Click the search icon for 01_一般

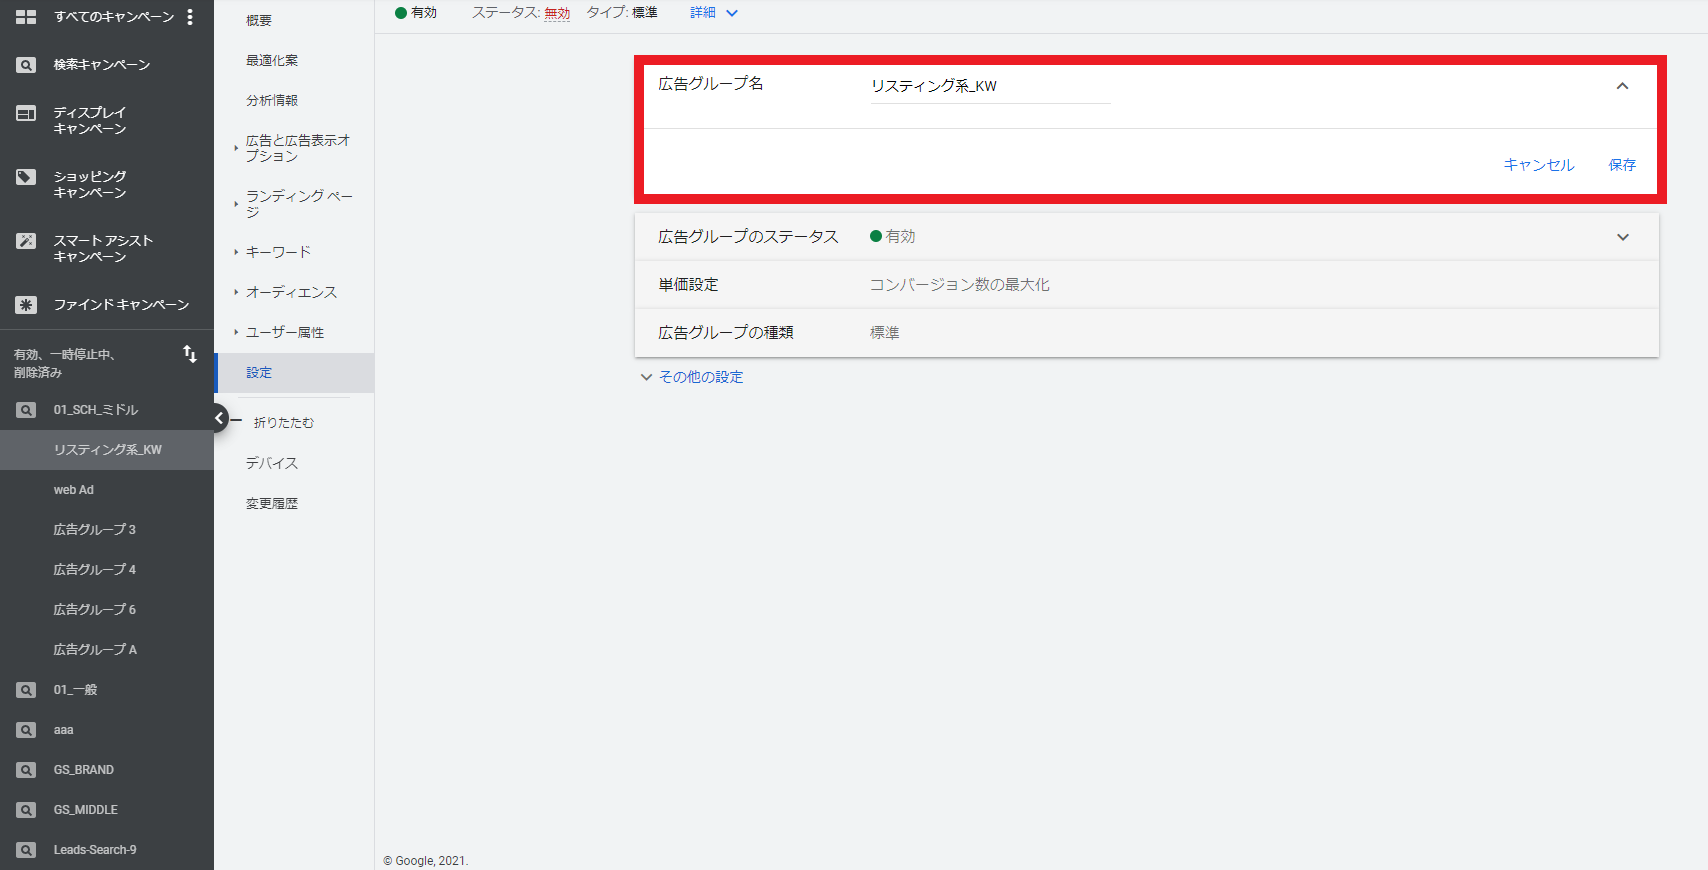coord(26,690)
